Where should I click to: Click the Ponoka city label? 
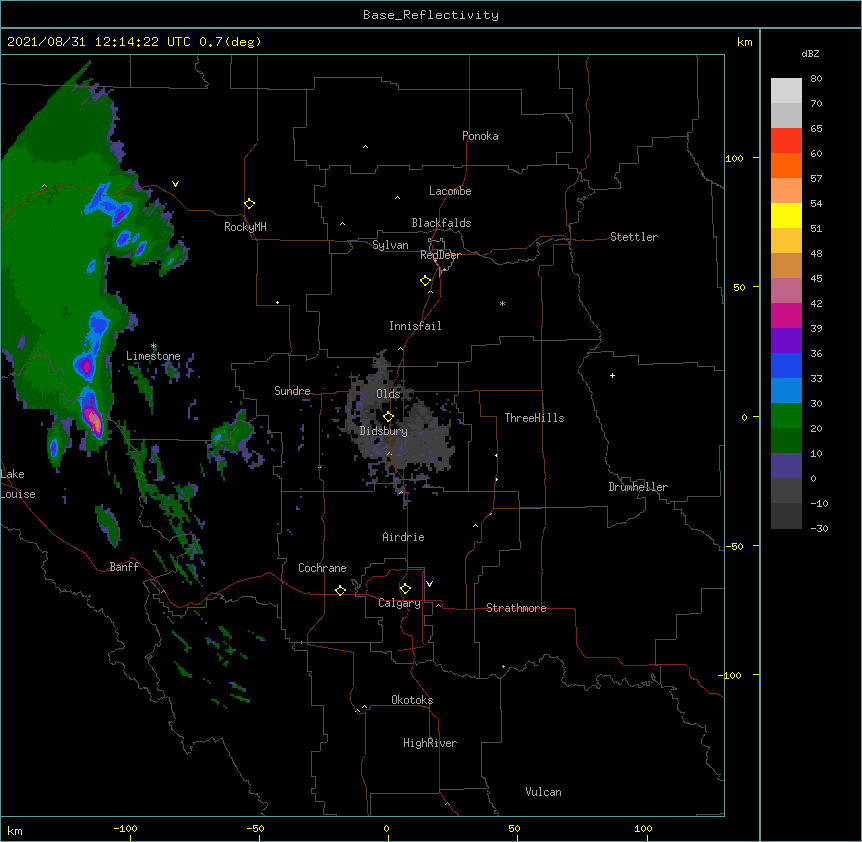480,136
